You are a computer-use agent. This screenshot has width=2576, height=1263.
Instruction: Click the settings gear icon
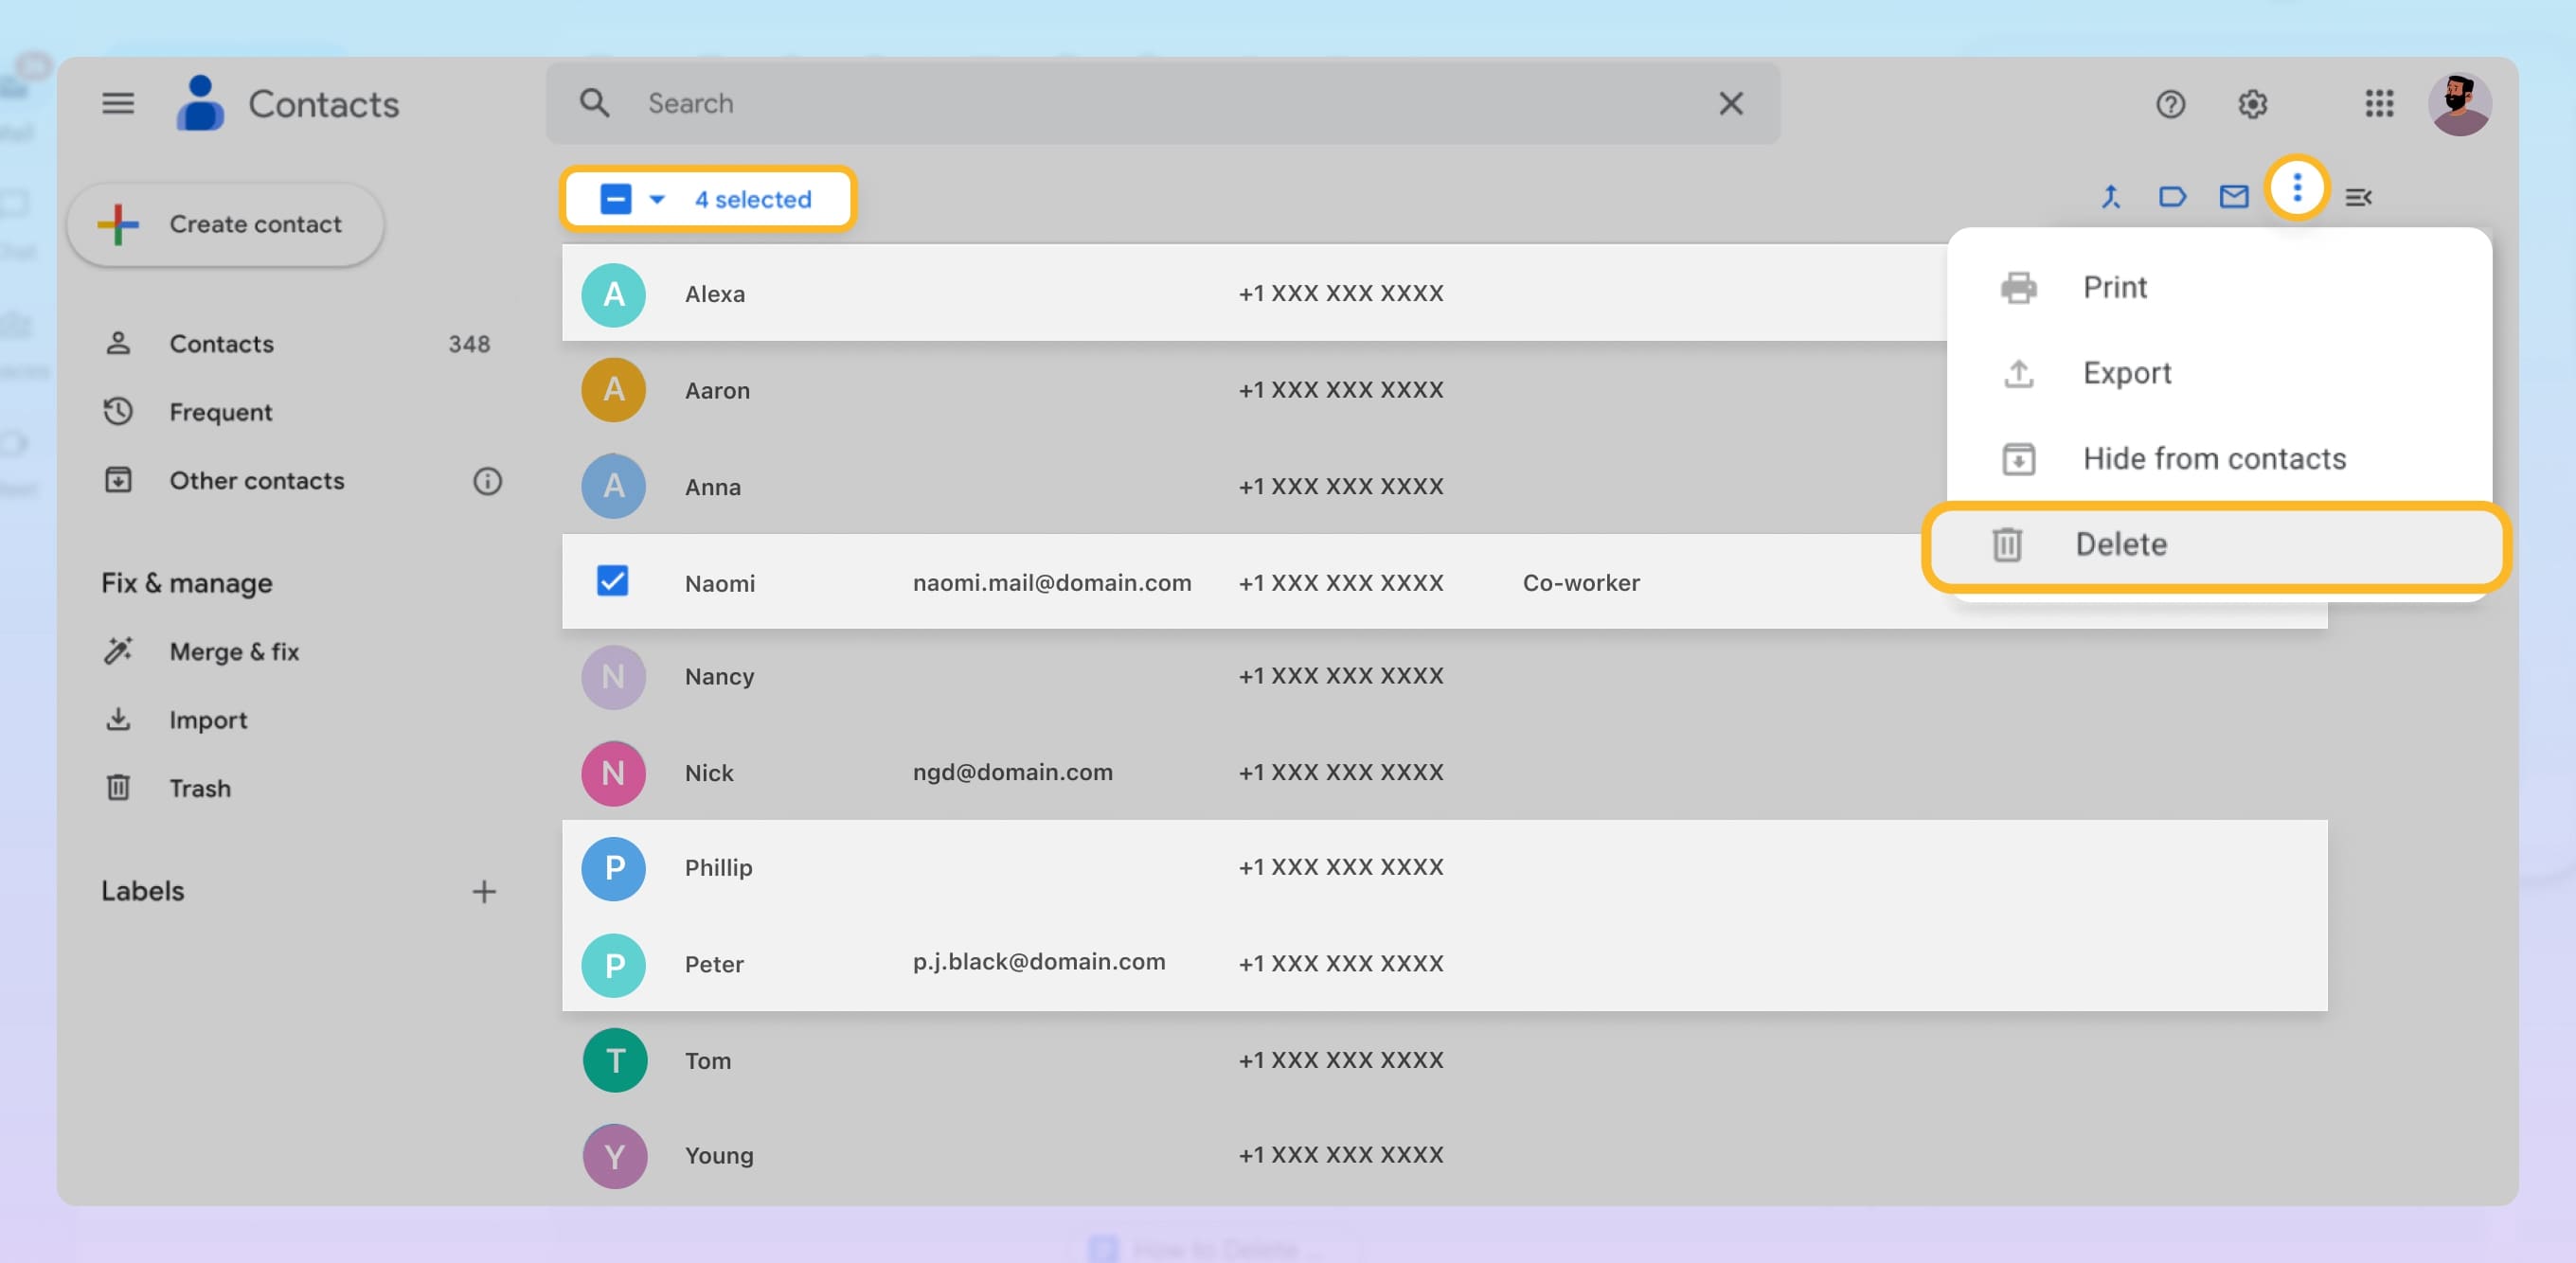[2251, 102]
